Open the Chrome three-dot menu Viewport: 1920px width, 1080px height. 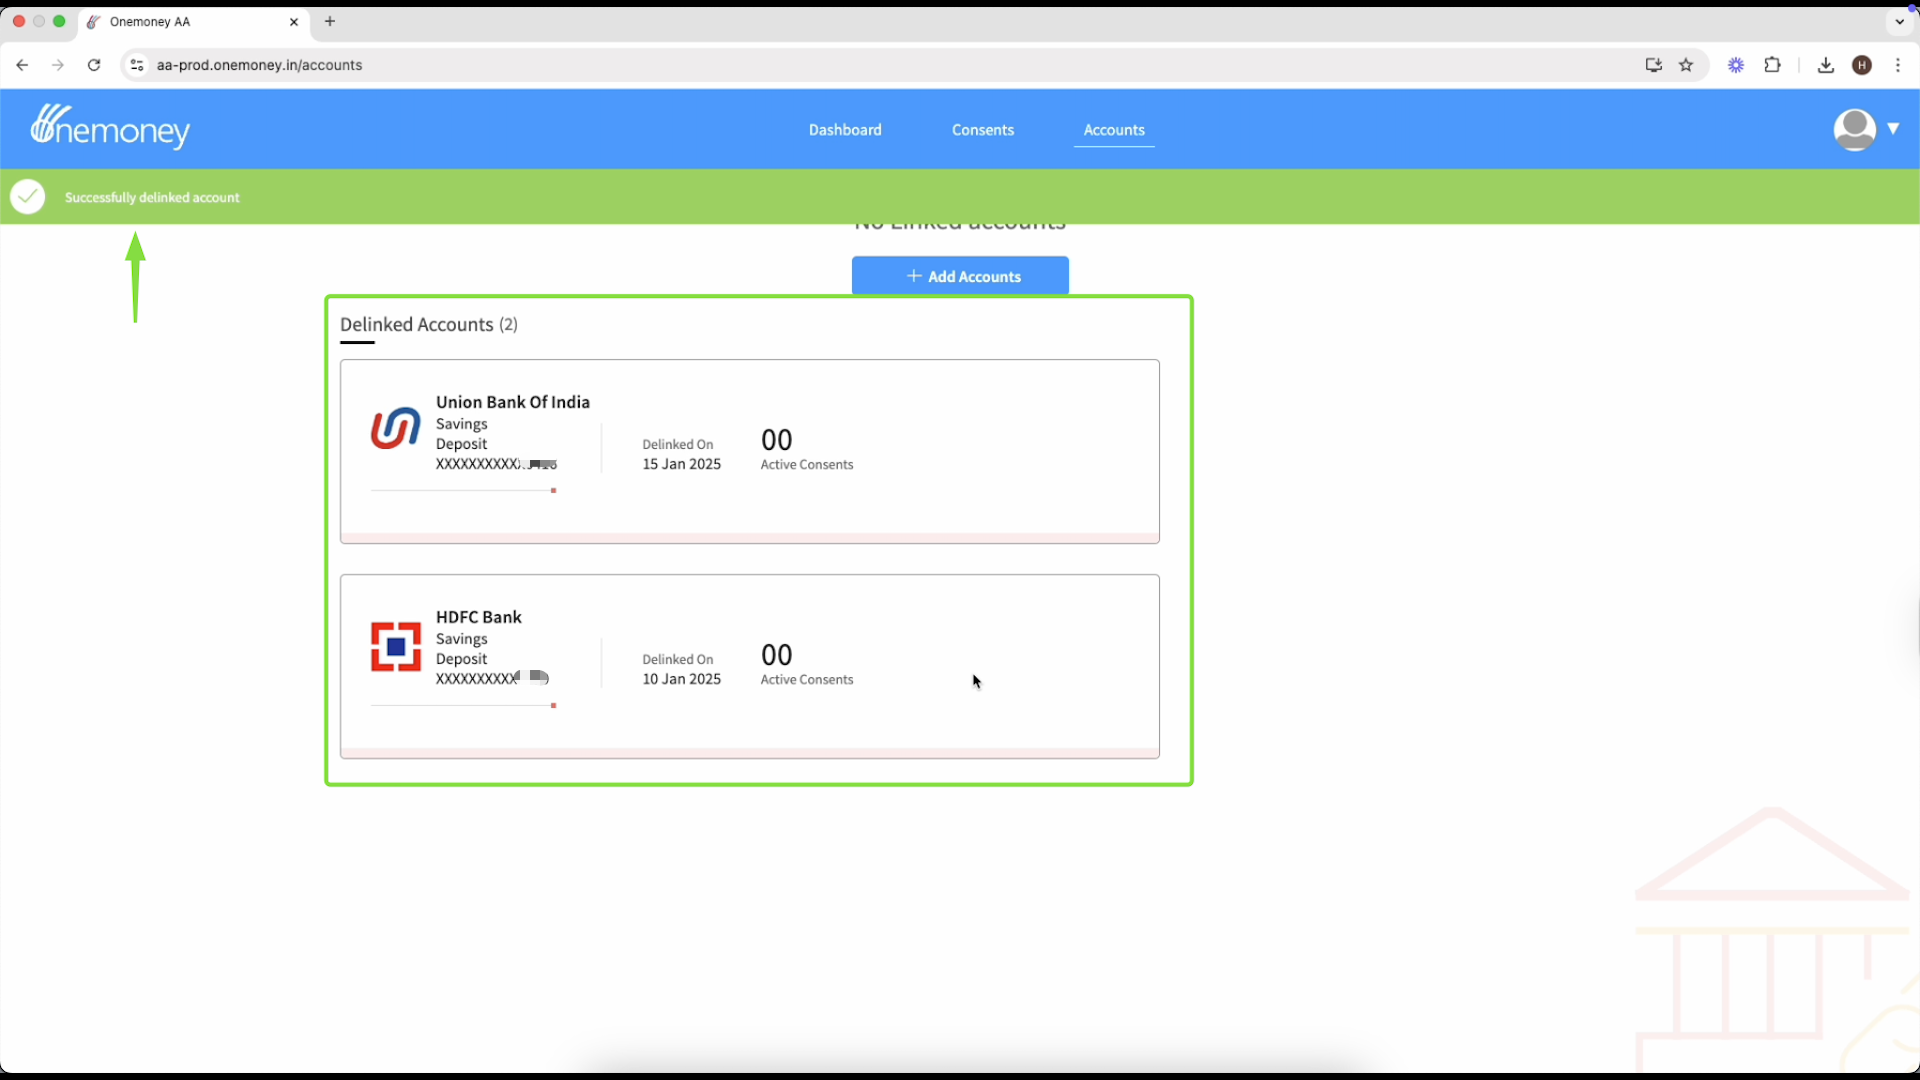click(1898, 65)
